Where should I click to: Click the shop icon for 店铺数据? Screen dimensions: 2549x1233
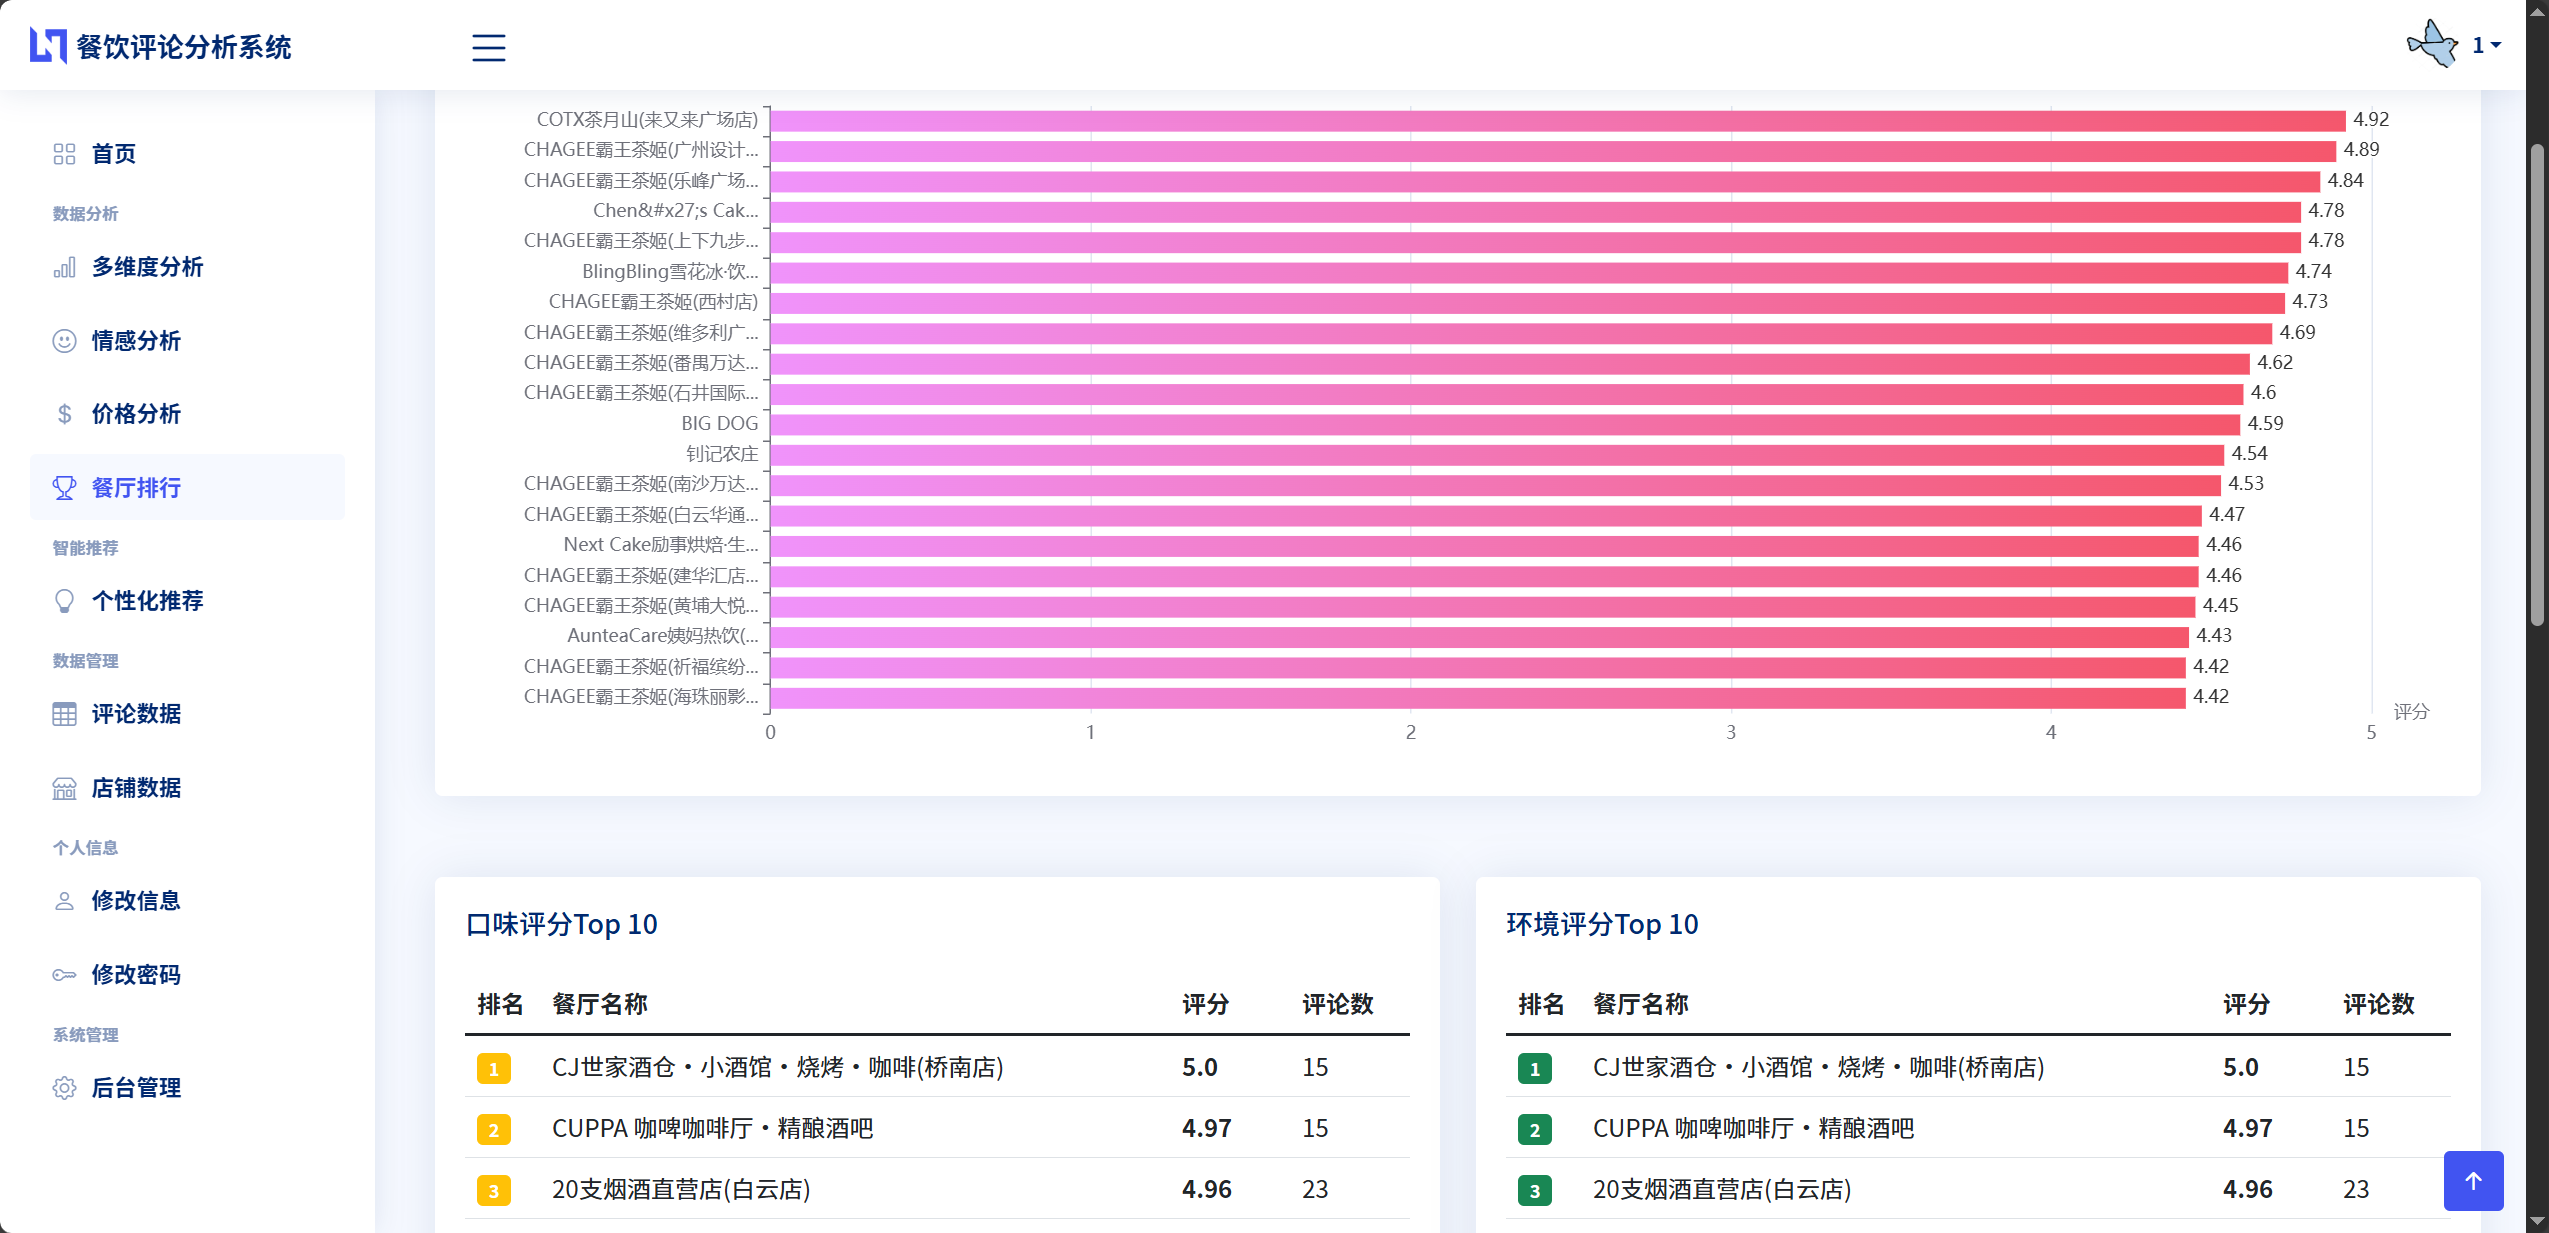tap(64, 788)
